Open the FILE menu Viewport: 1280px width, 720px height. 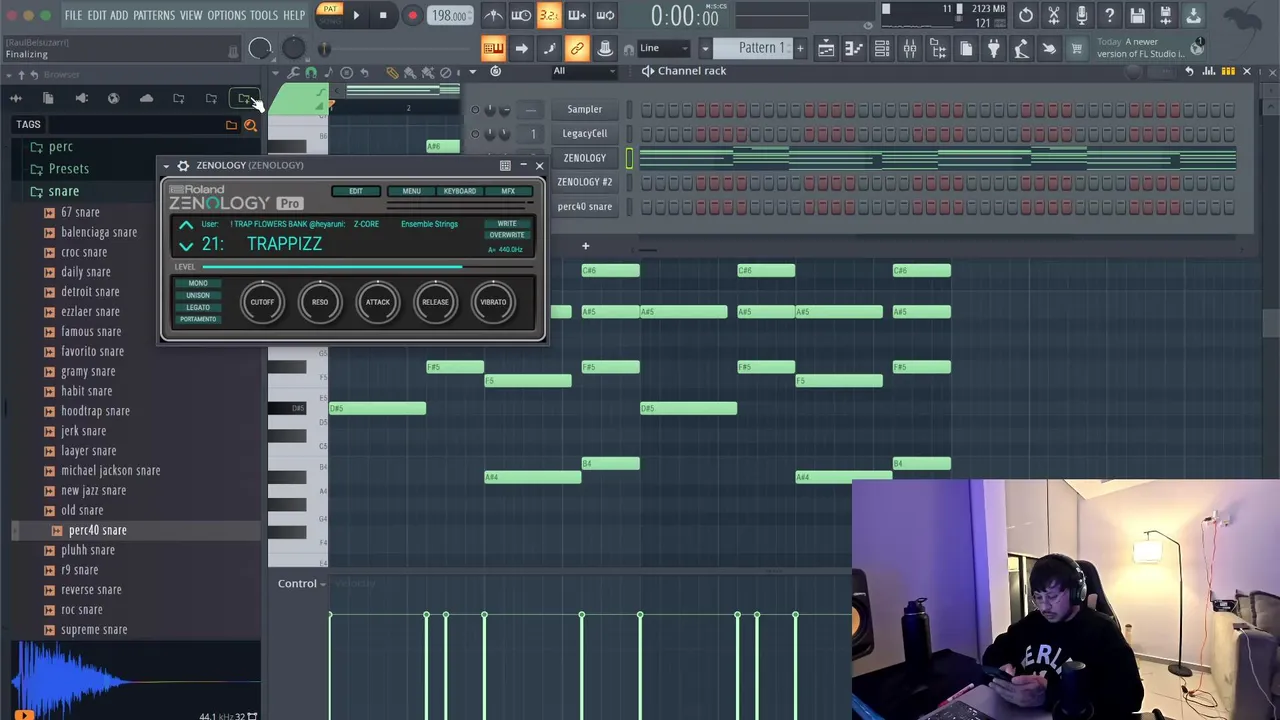point(73,15)
